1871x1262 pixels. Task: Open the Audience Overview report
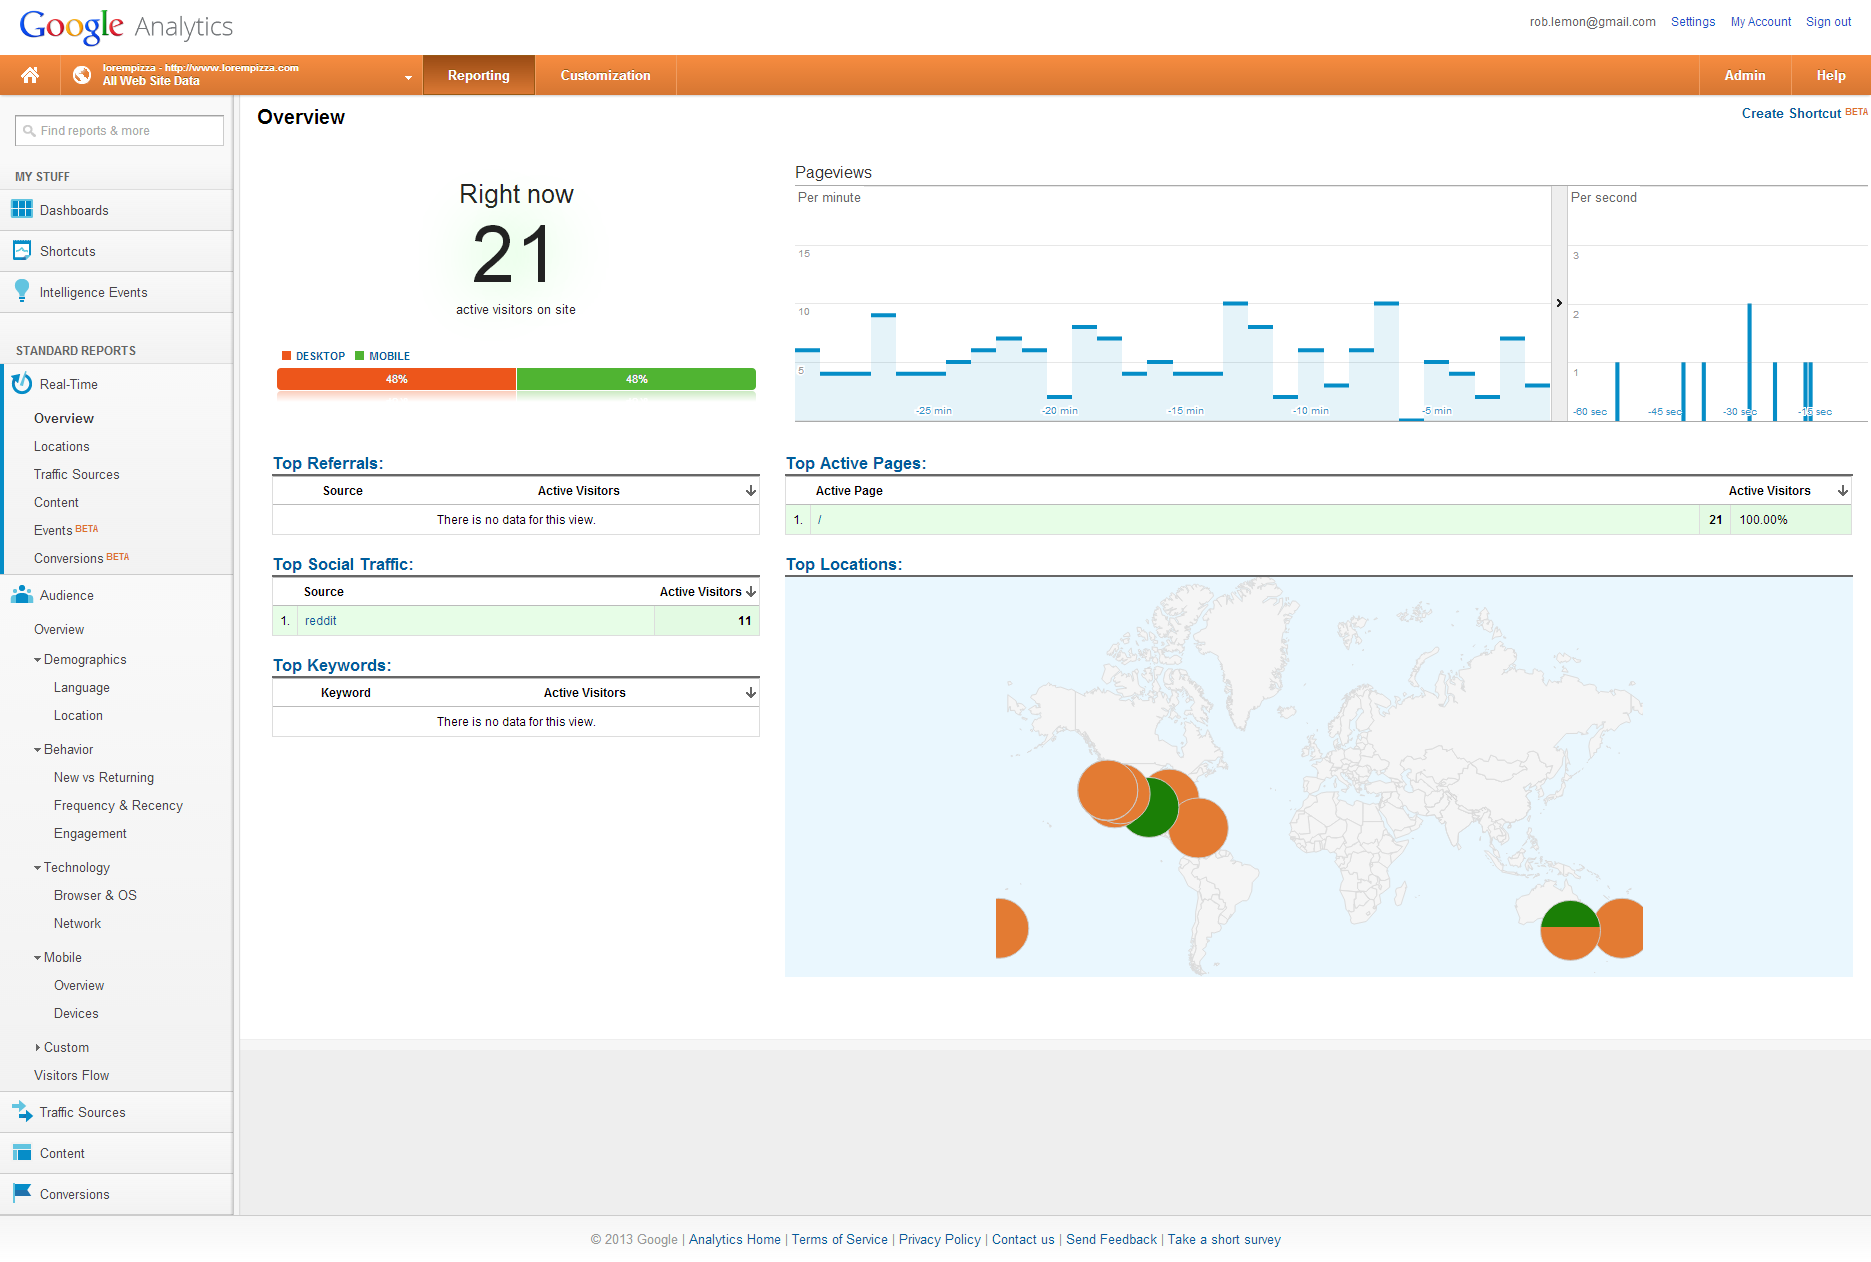click(x=59, y=630)
